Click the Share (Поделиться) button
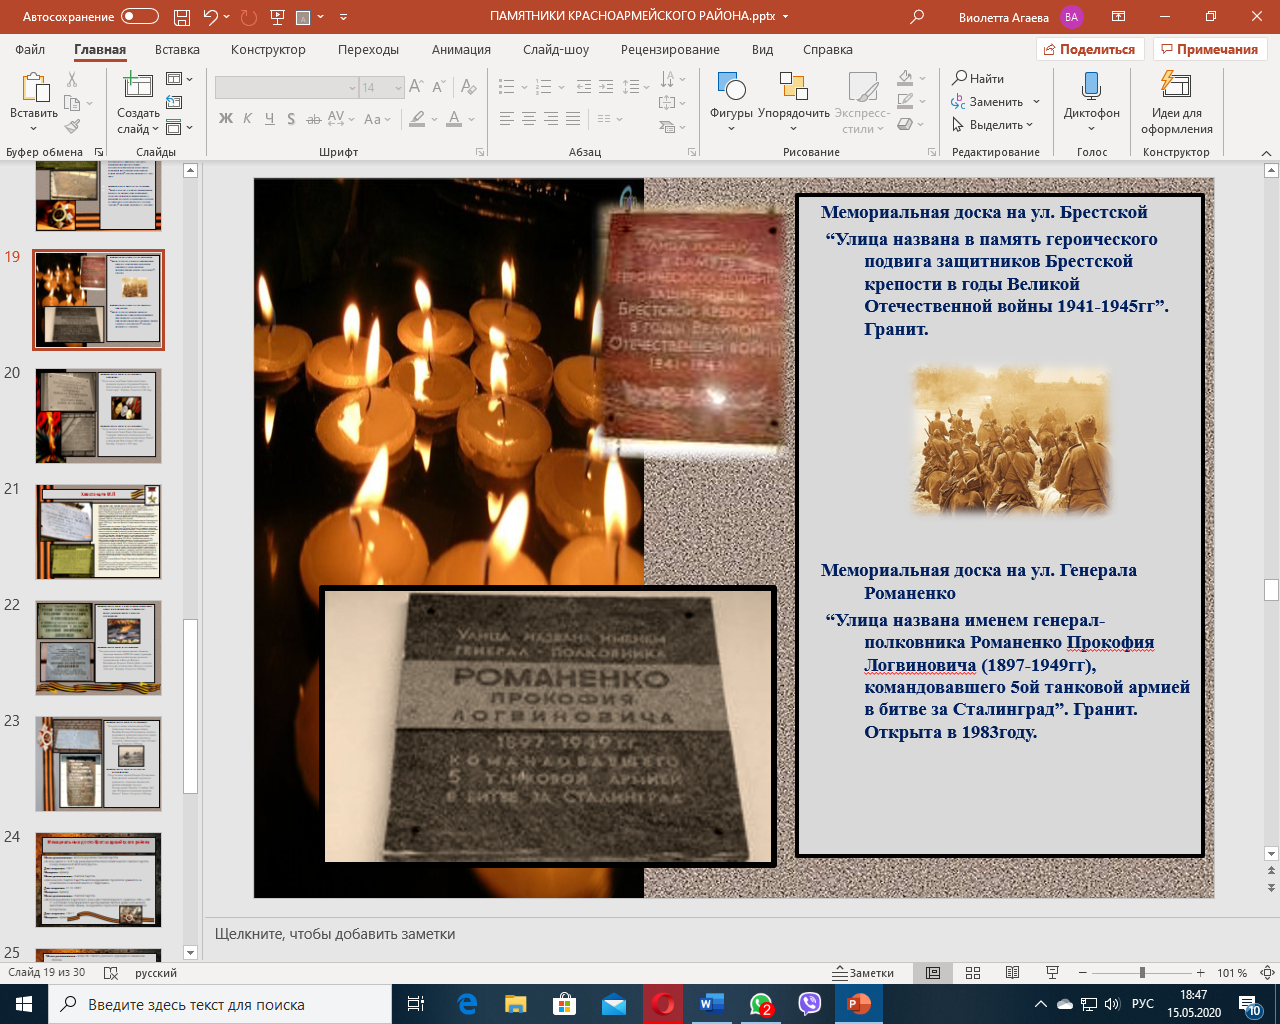 1090,49
